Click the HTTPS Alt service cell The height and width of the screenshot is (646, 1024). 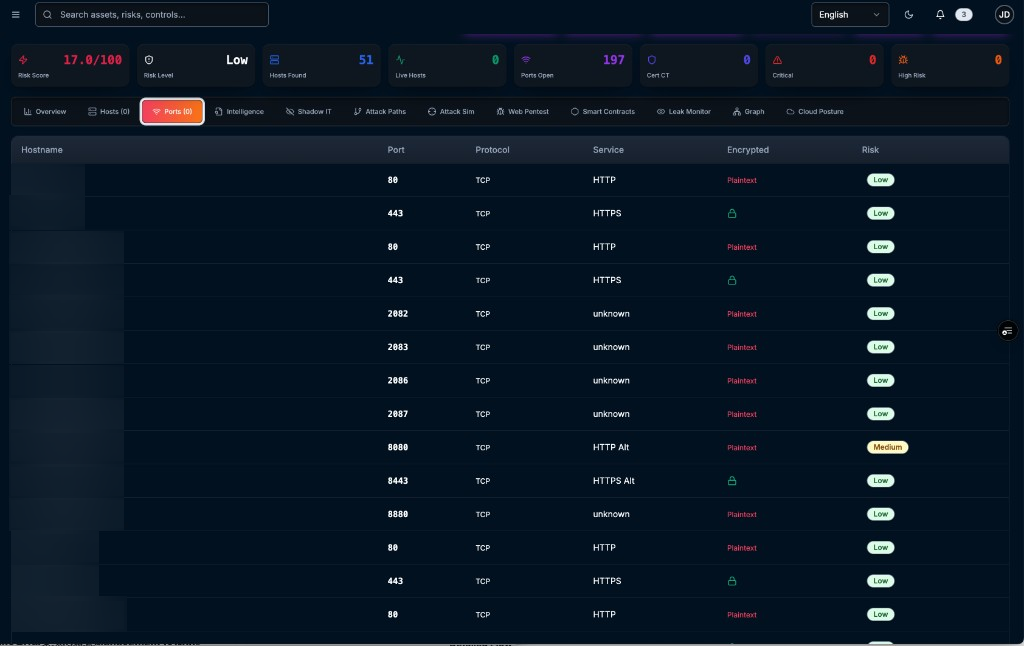click(614, 481)
